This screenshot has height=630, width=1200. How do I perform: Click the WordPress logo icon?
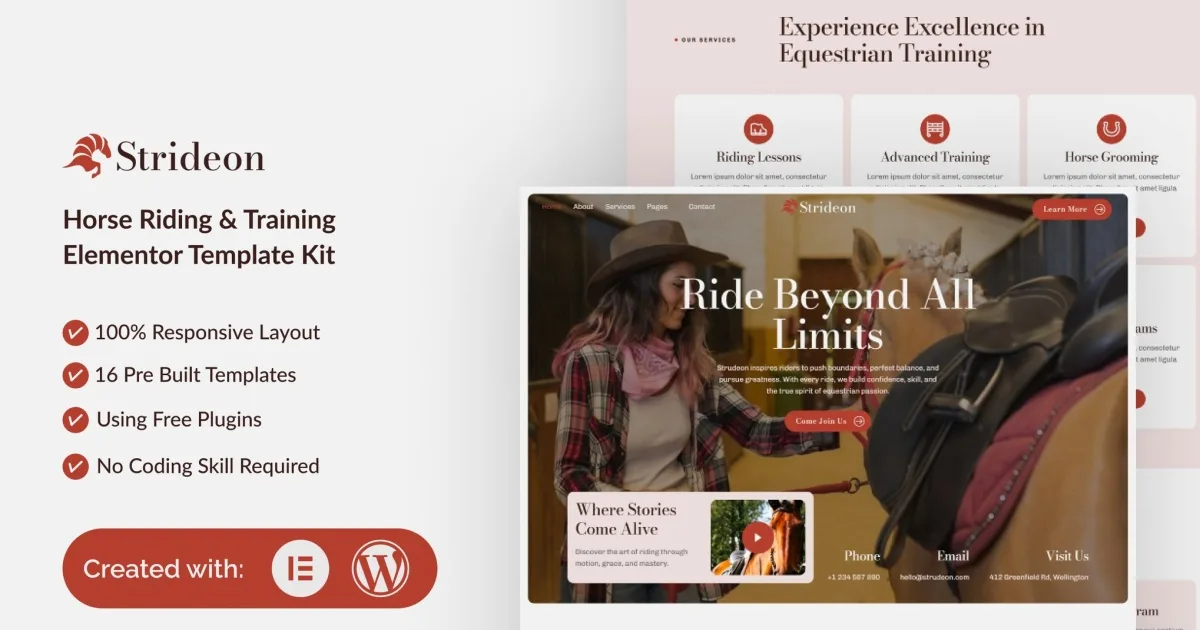click(380, 568)
